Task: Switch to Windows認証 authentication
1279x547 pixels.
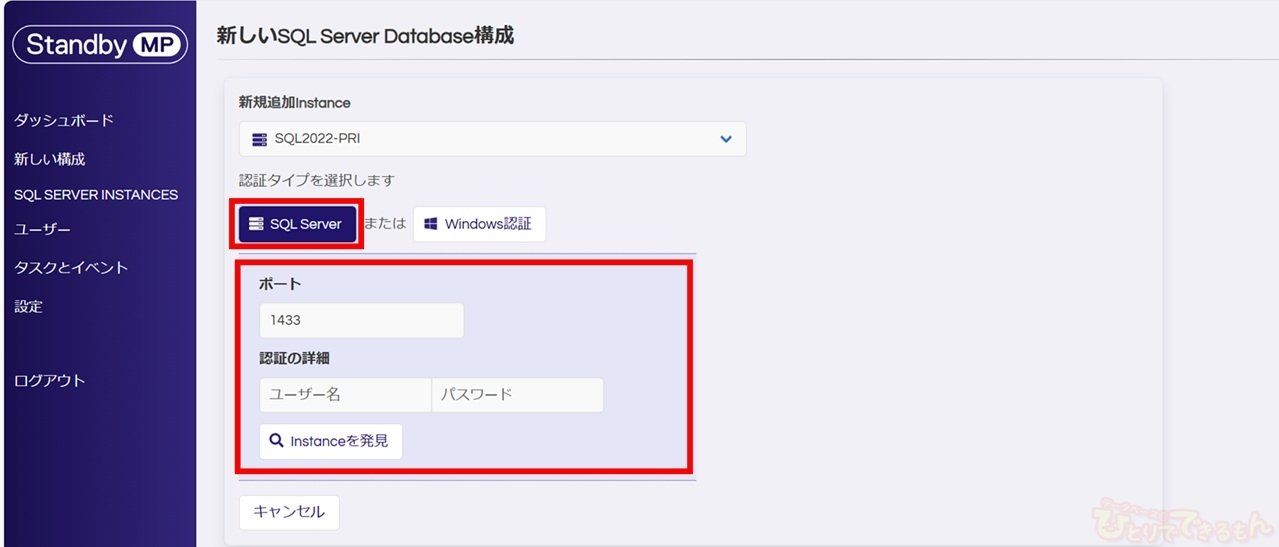Action: click(x=479, y=224)
